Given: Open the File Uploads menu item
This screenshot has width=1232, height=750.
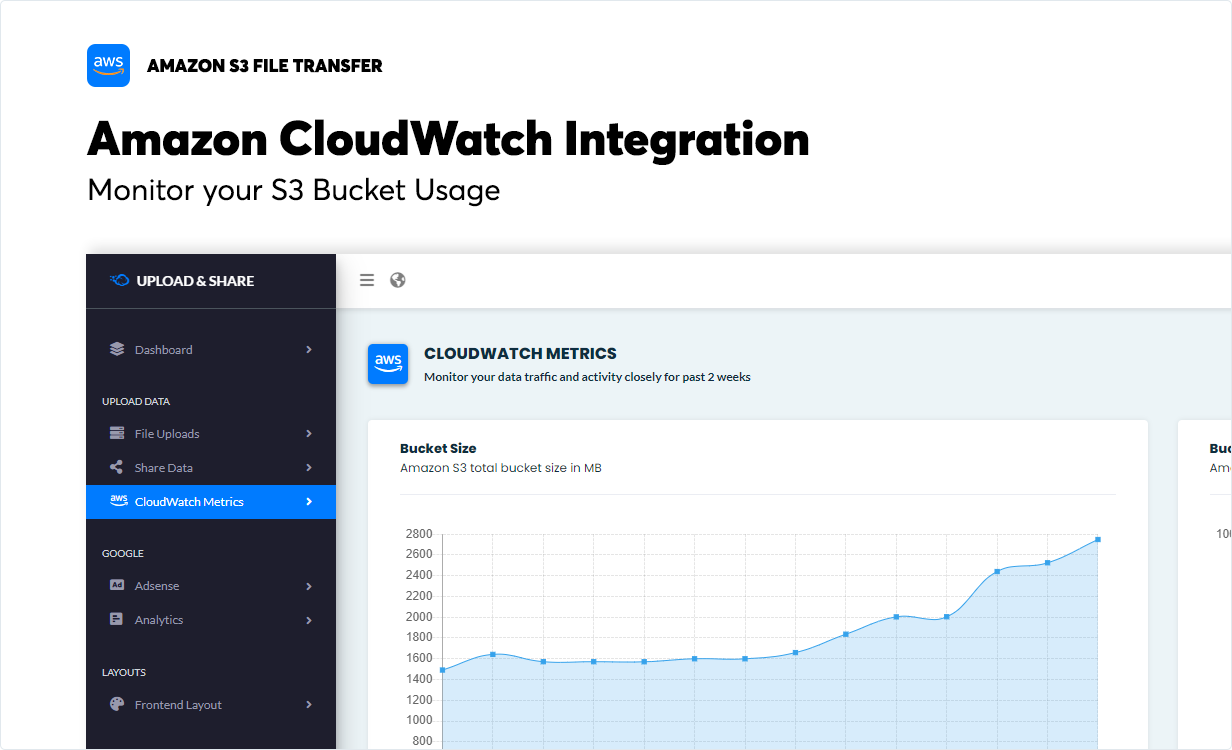Looking at the screenshot, I should point(211,433).
